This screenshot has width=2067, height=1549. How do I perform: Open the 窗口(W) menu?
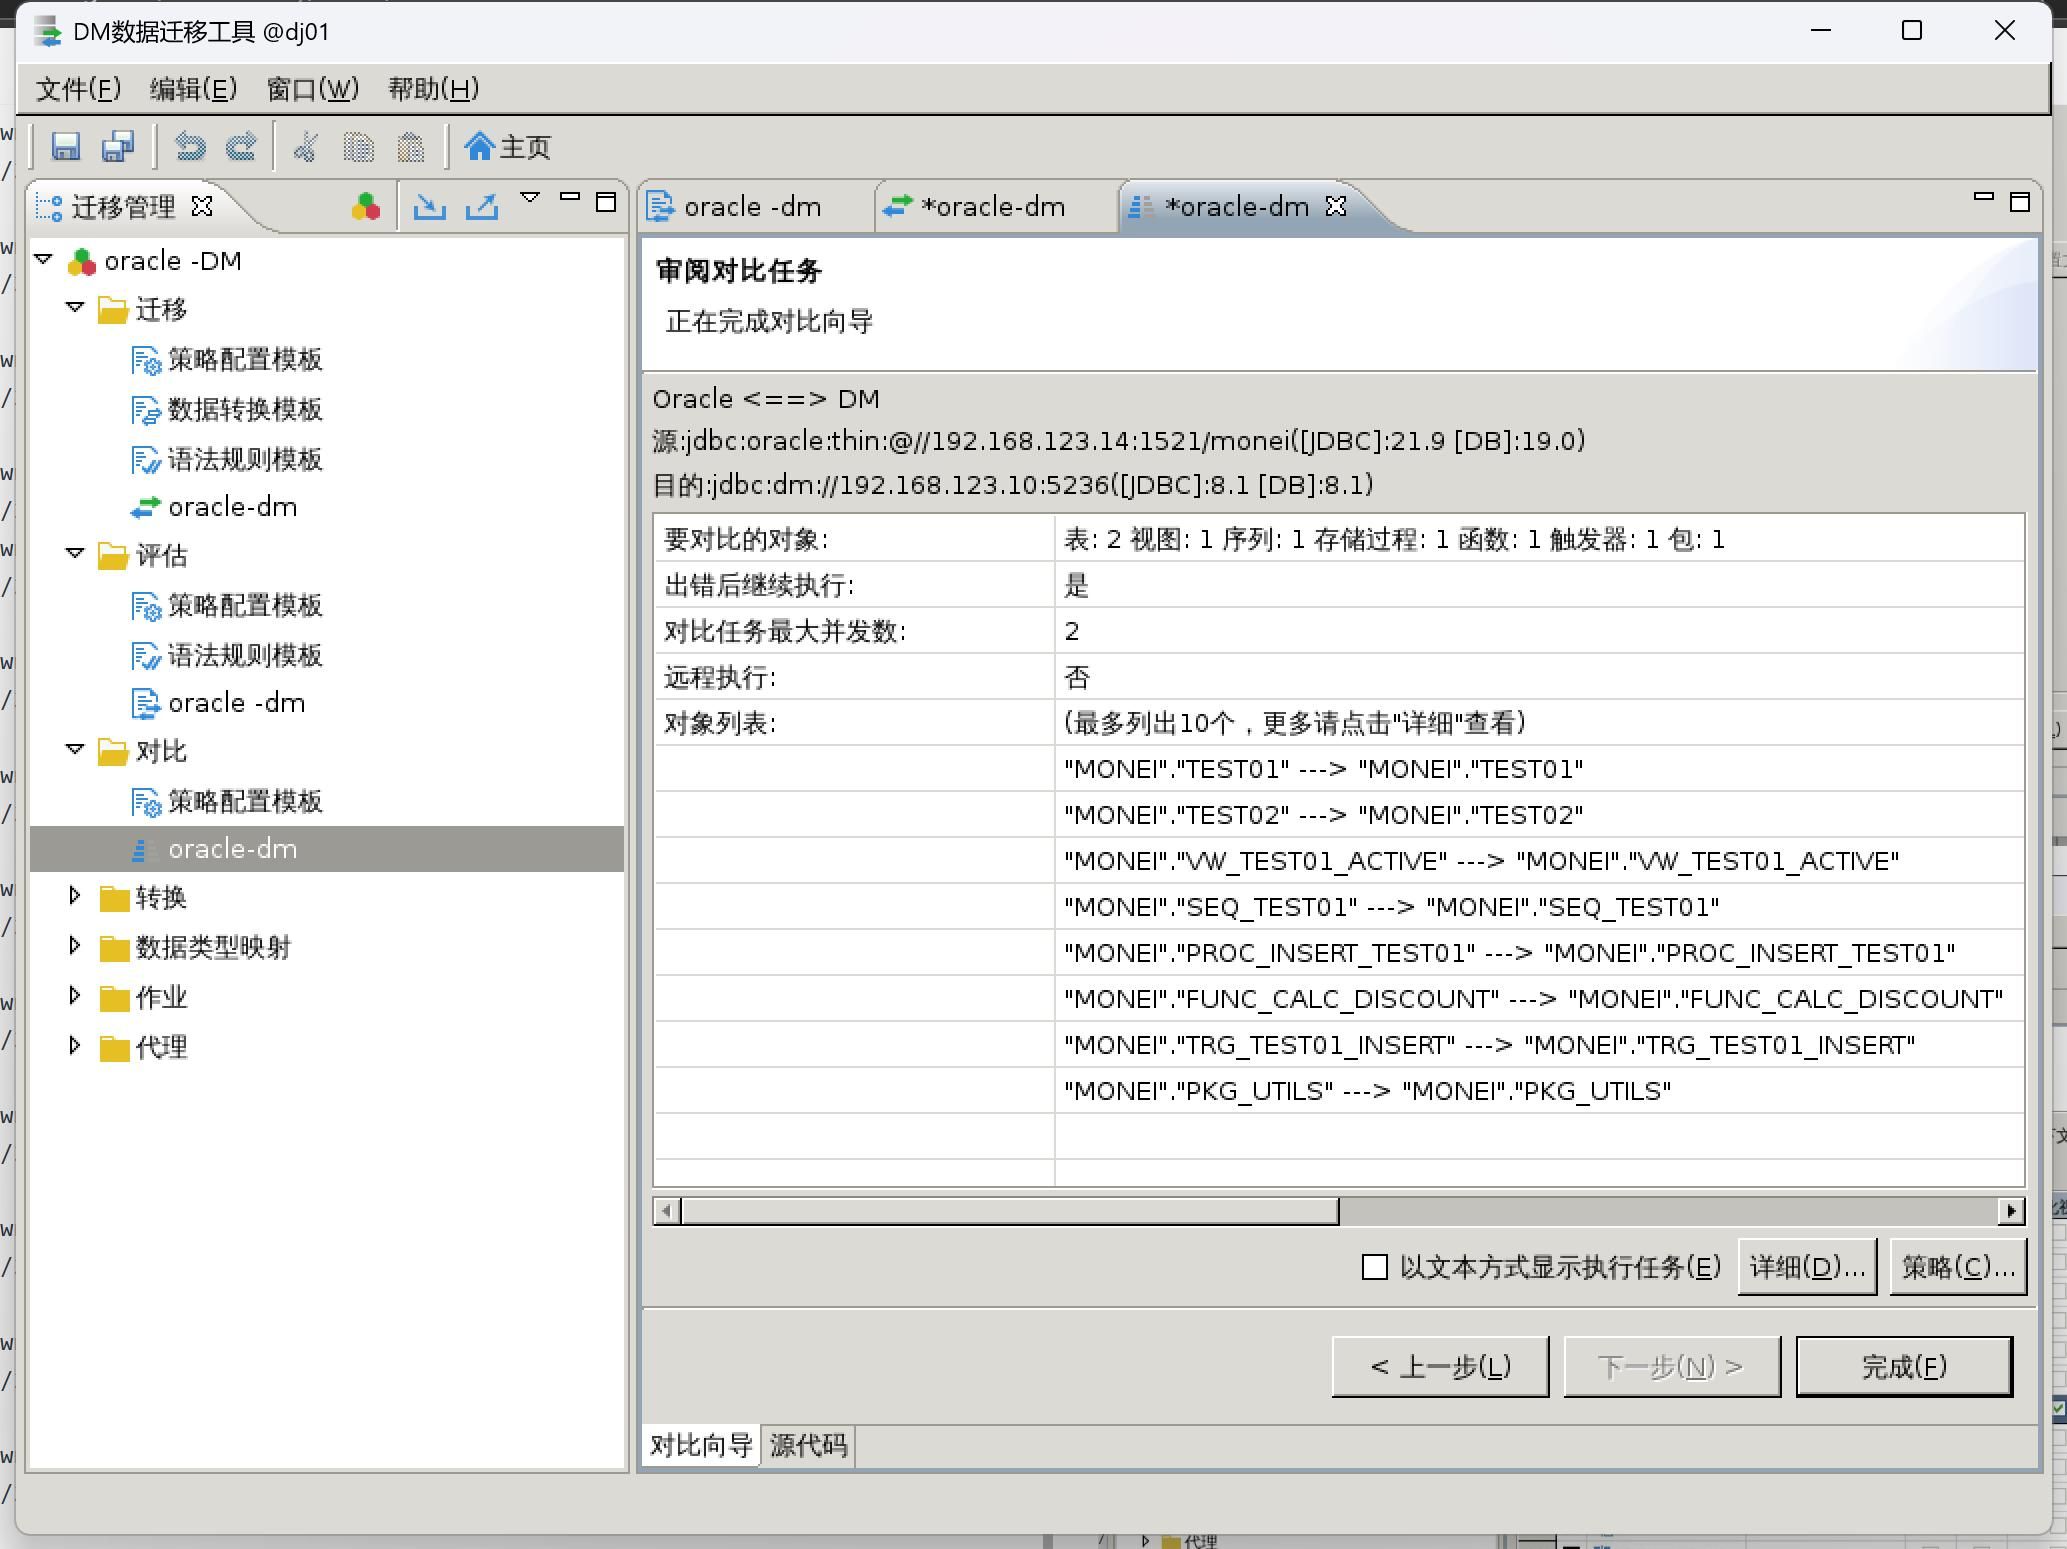312,89
